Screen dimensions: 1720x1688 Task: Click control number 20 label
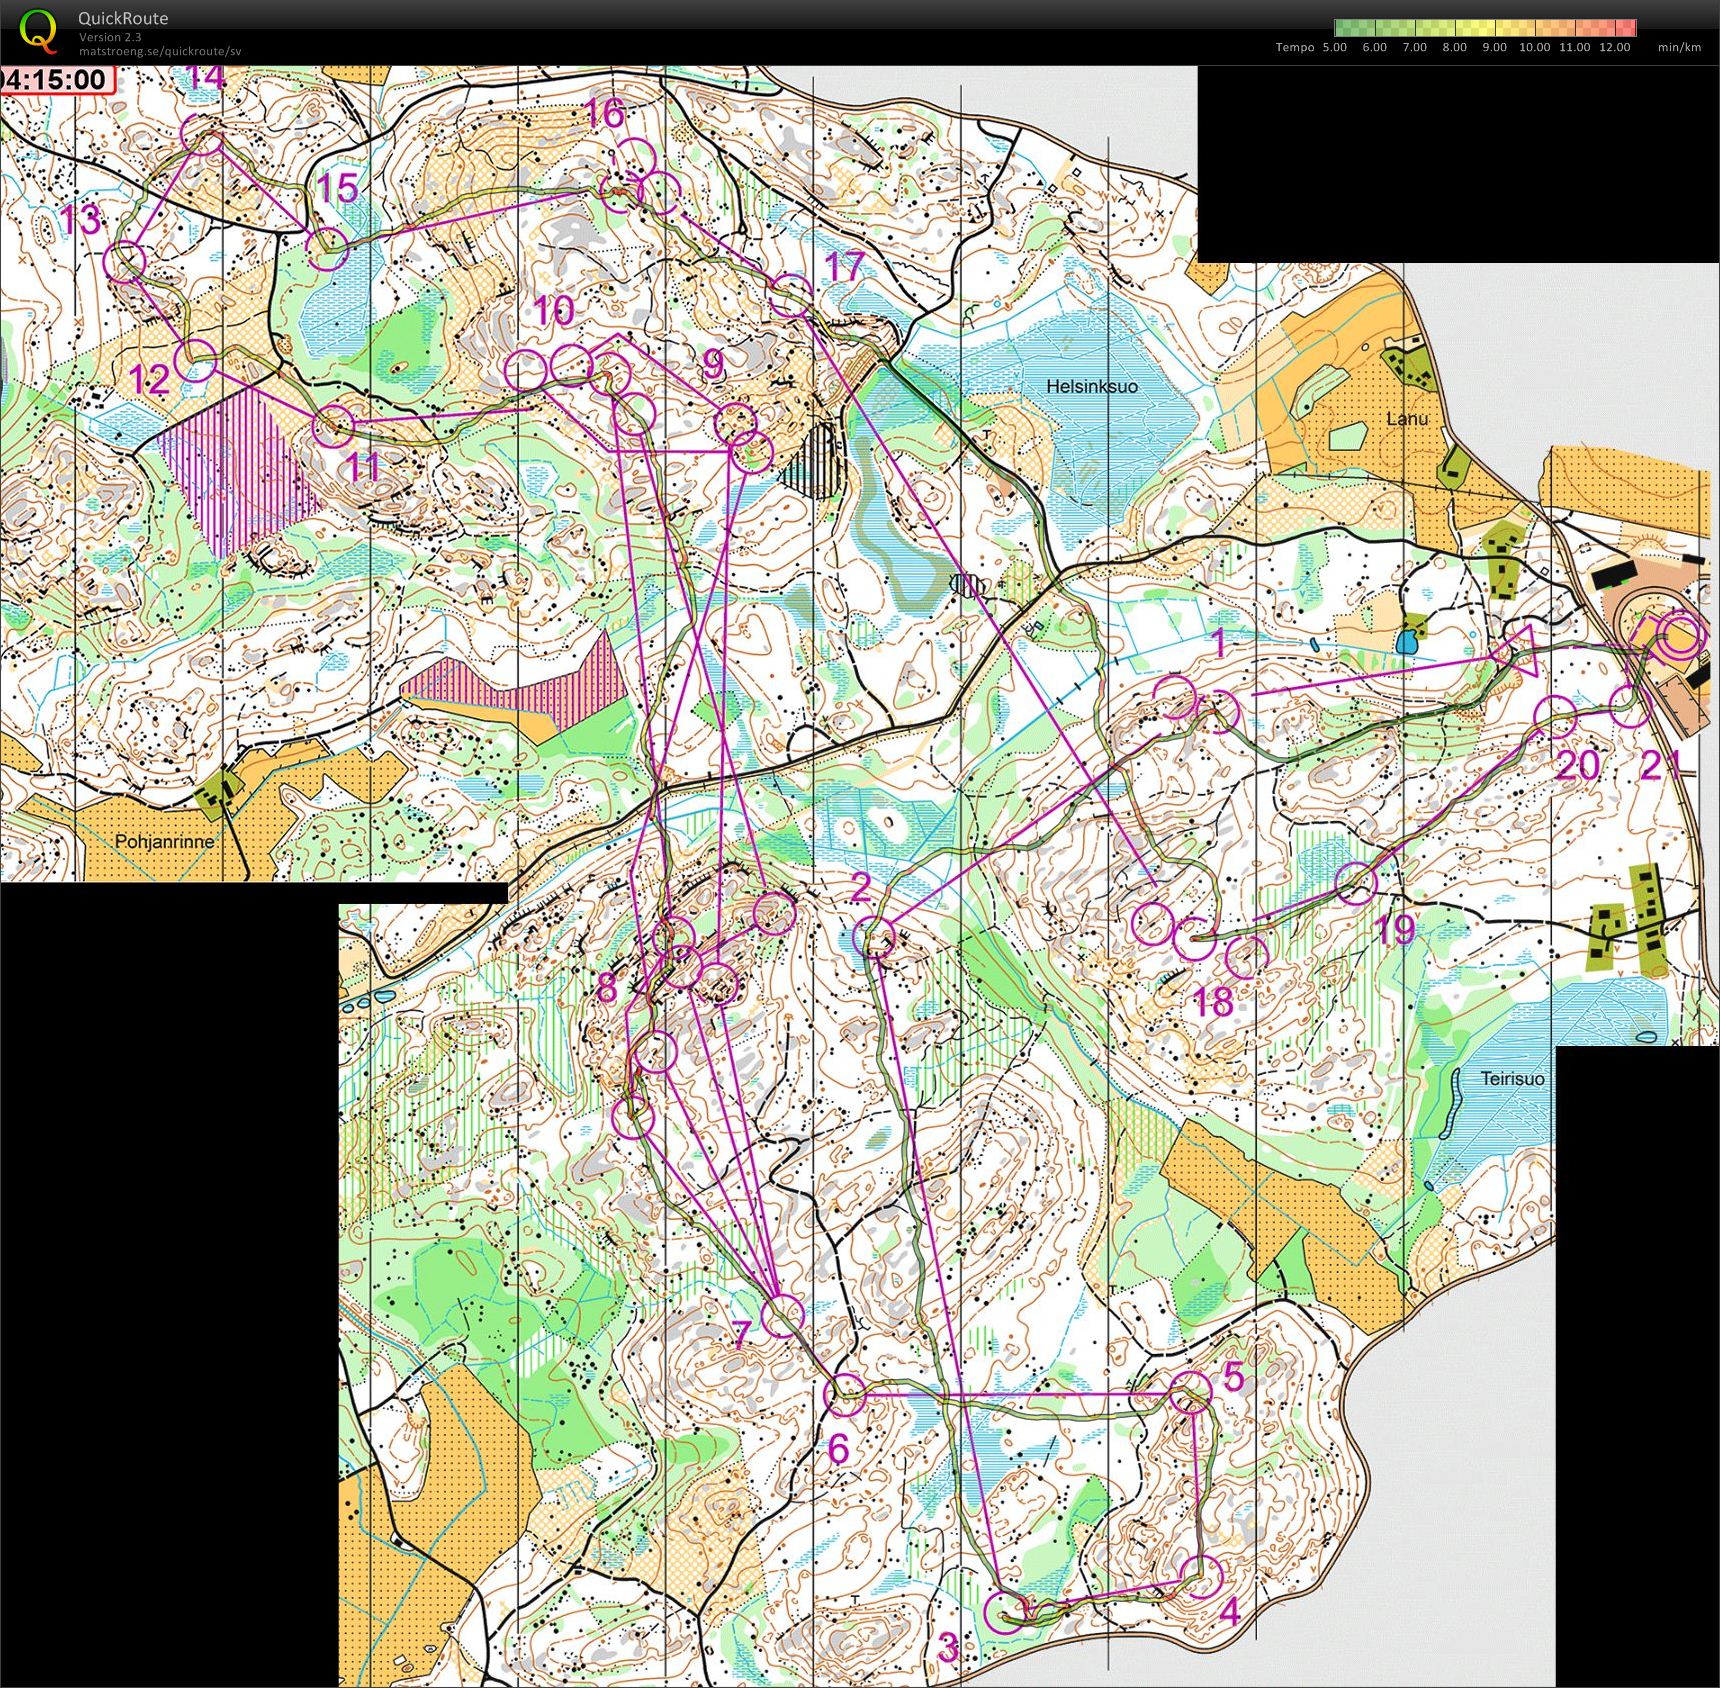click(1578, 766)
